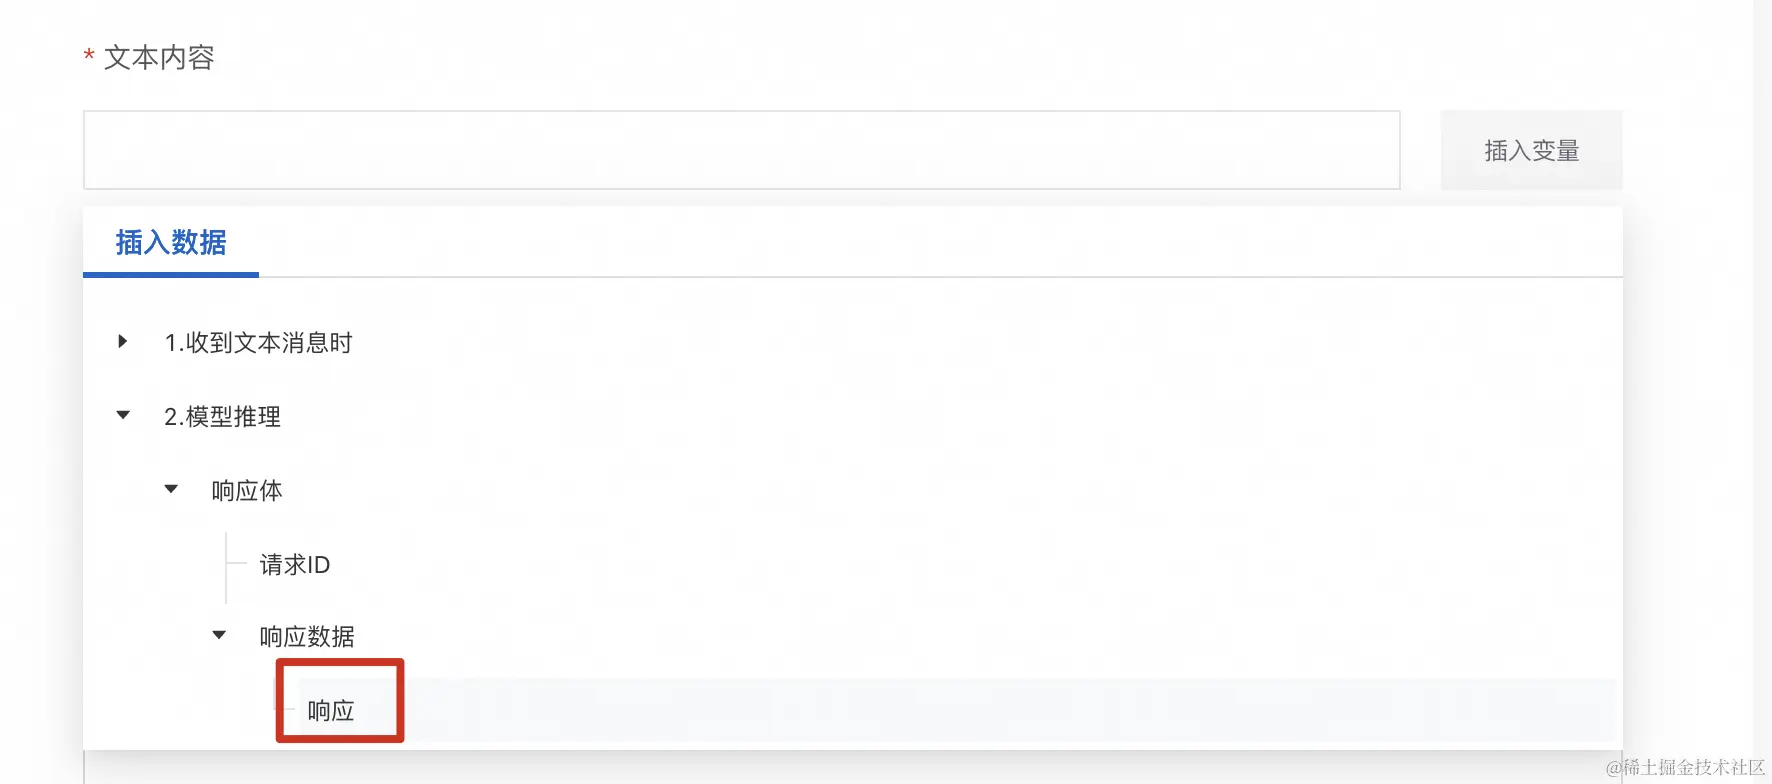Switch to the 插入数据 tab
1772x784 pixels.
click(171, 242)
